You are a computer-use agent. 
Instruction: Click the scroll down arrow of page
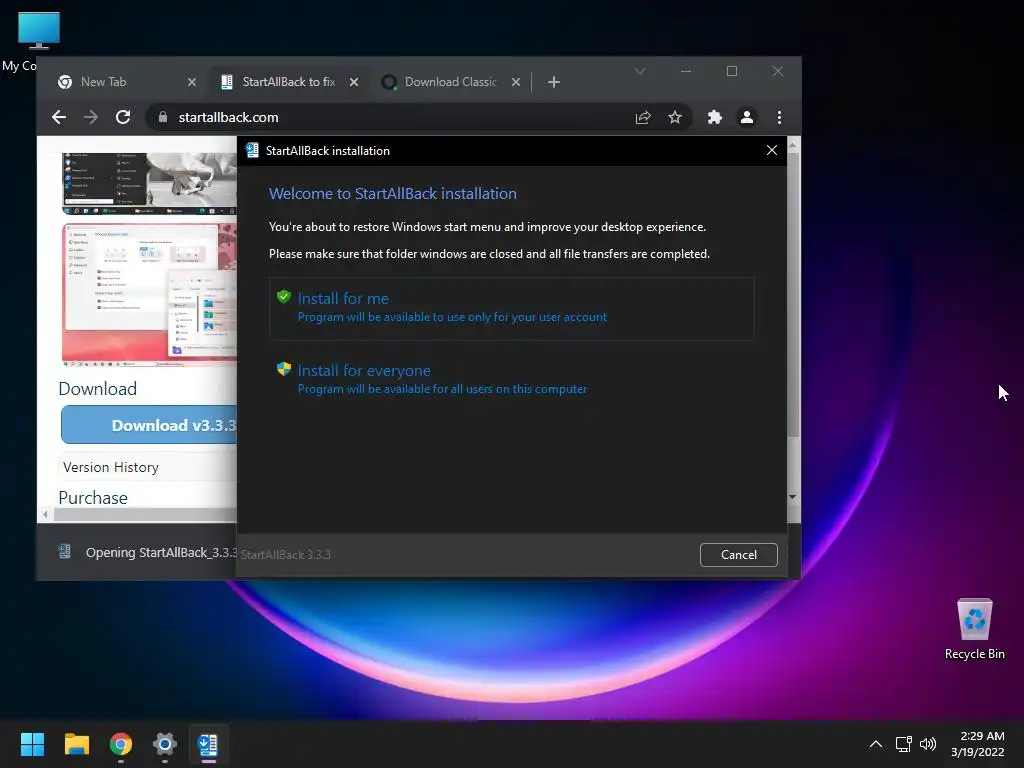pos(793,497)
